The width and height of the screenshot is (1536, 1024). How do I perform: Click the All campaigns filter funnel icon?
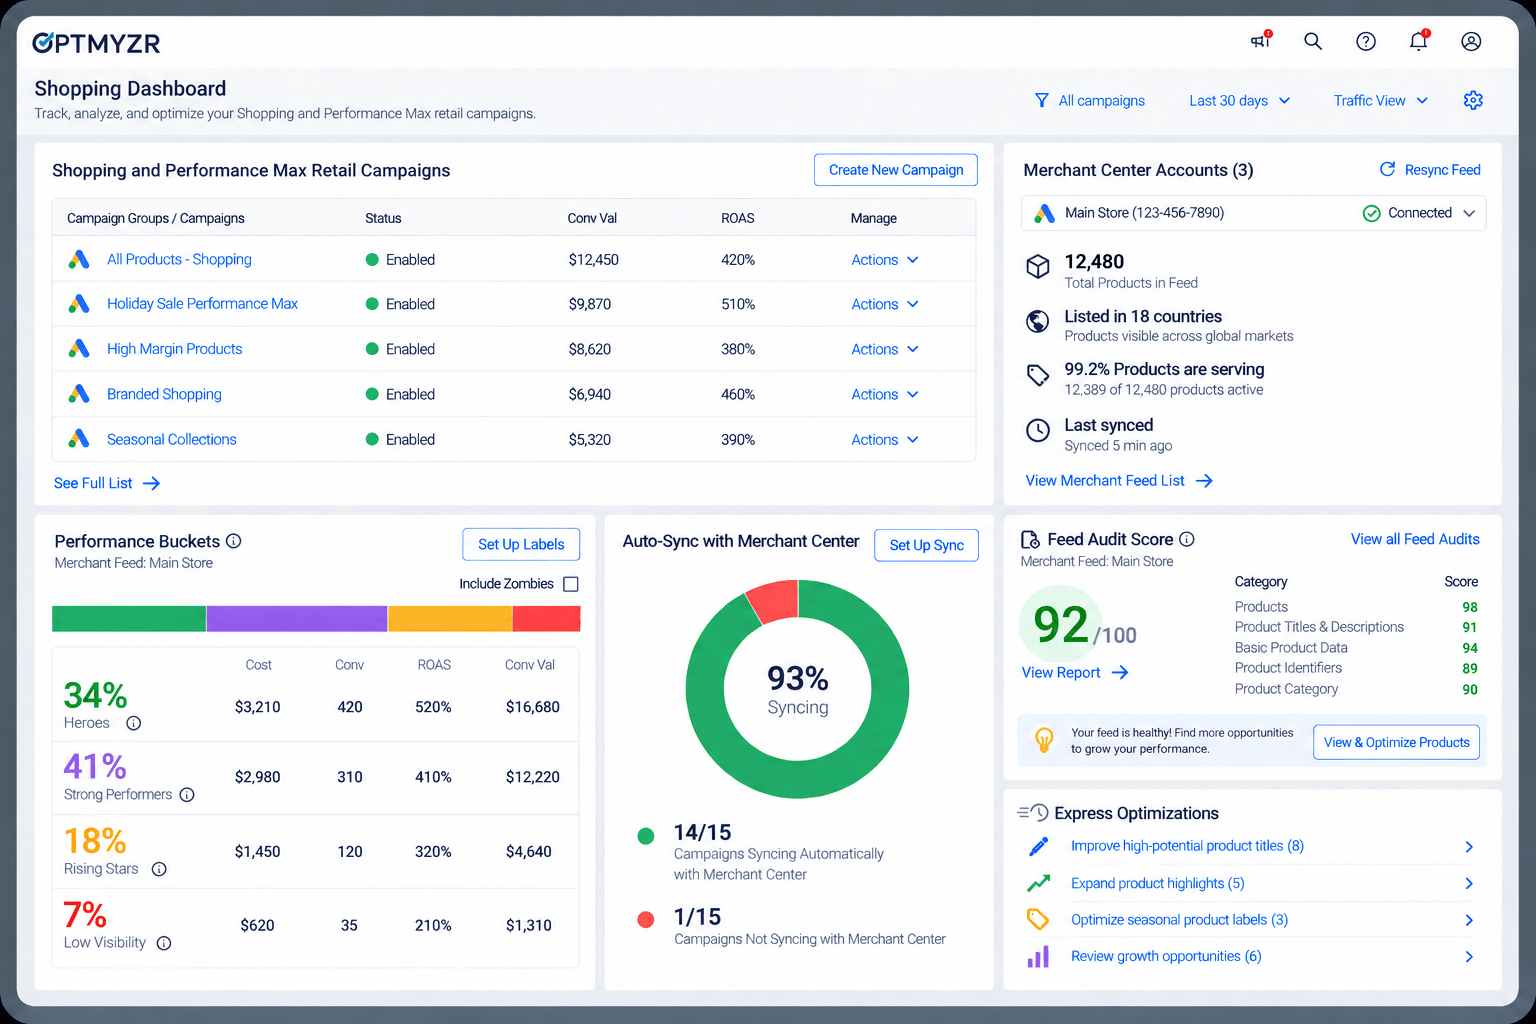(x=1042, y=100)
